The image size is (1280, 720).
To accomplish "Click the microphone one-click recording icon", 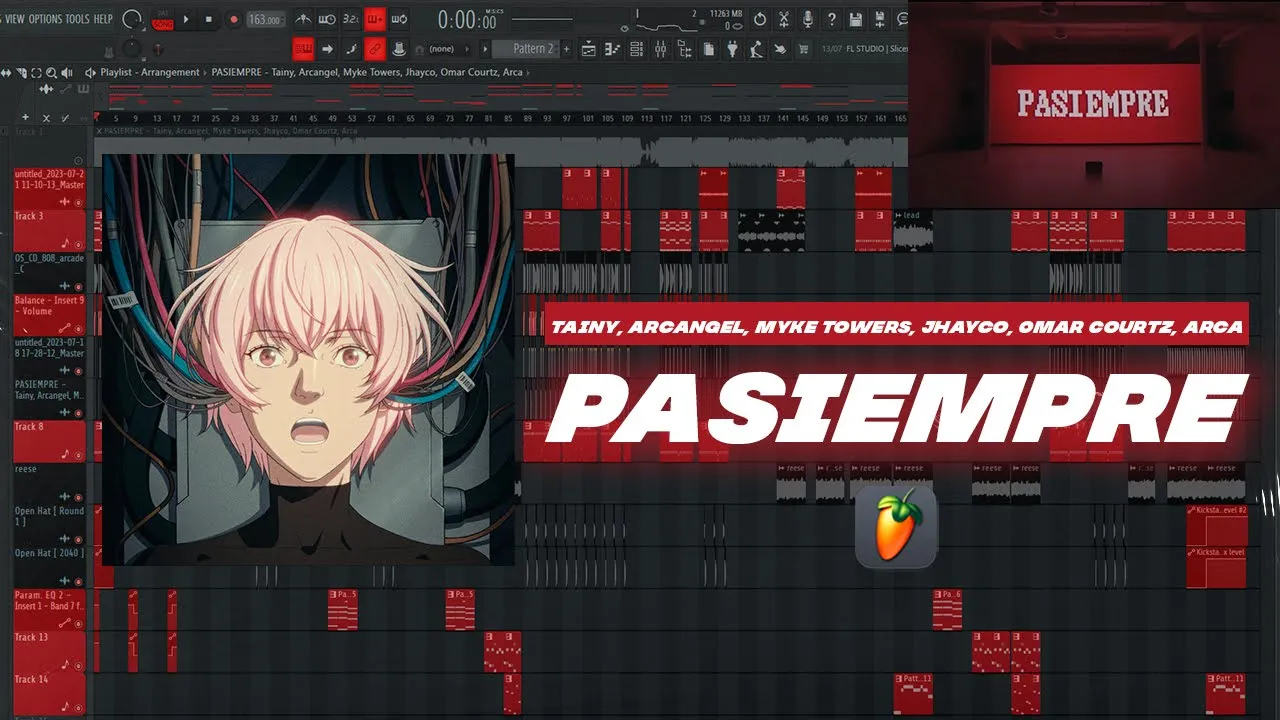I will (808, 19).
